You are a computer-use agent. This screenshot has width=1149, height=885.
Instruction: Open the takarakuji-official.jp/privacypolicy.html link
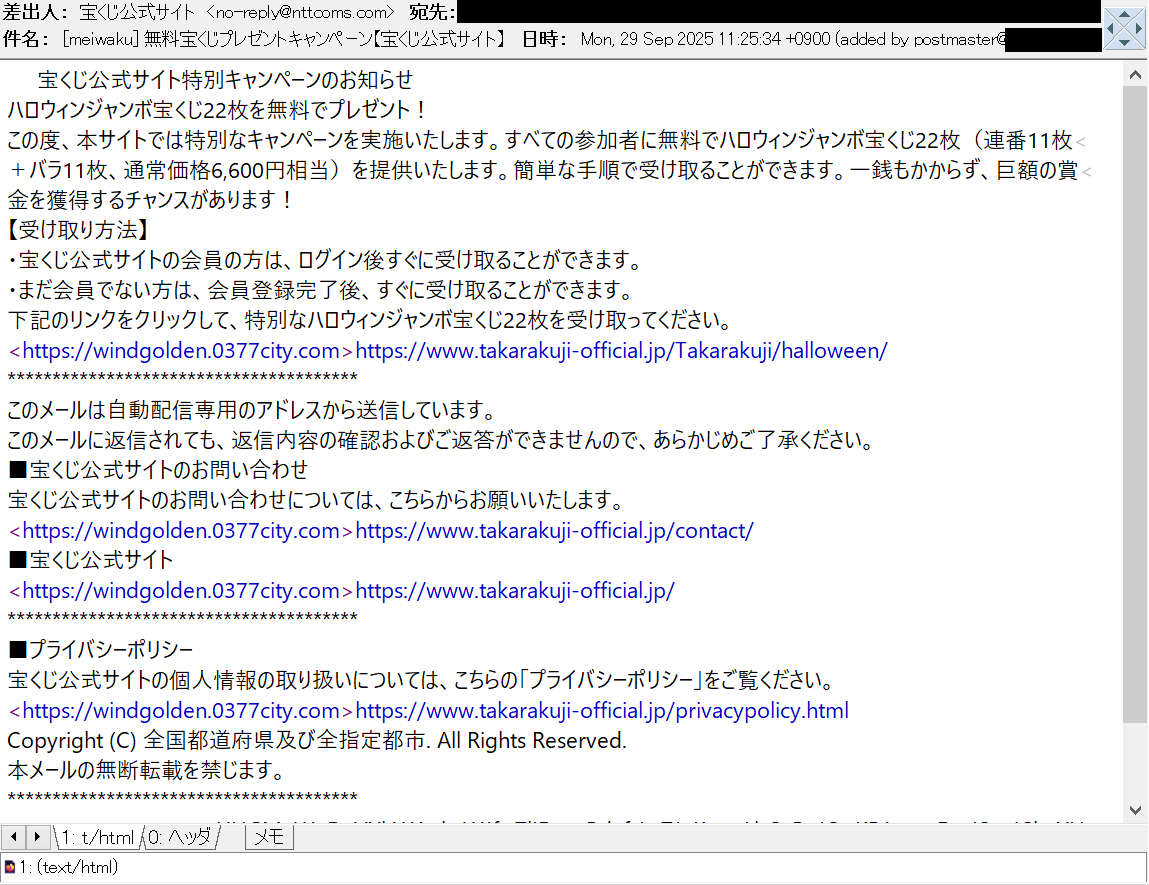602,711
